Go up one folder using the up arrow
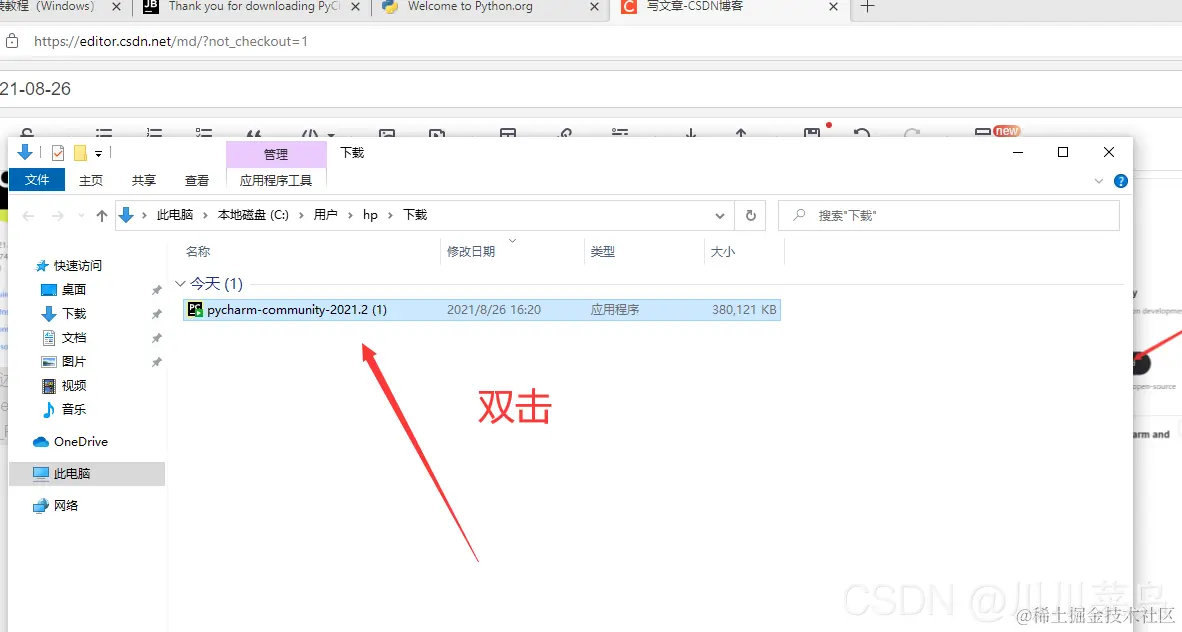 (101, 215)
